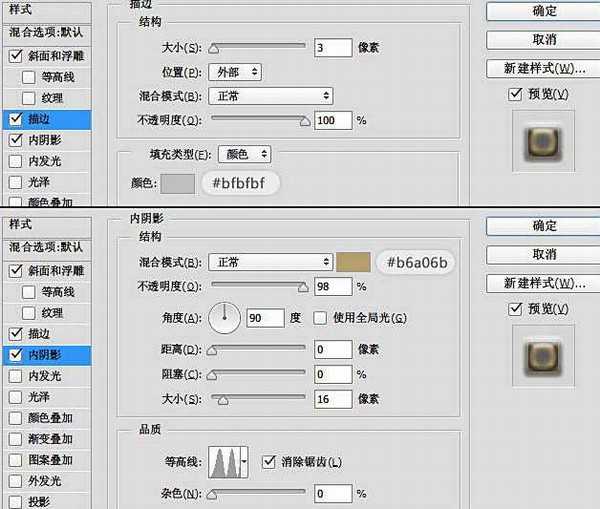Image resolution: width=600 pixels, height=509 pixels.
Task: Click the tan #b6a06b inner shadow color swatch
Action: [354, 262]
